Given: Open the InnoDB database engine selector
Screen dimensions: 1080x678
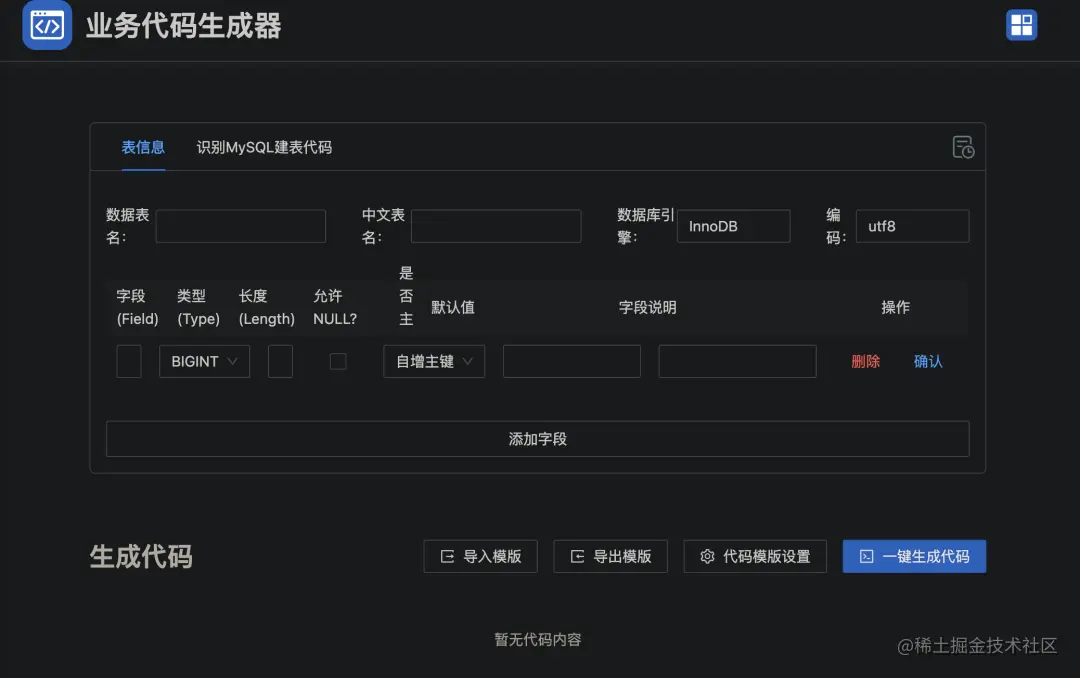Looking at the screenshot, I should coord(733,226).
